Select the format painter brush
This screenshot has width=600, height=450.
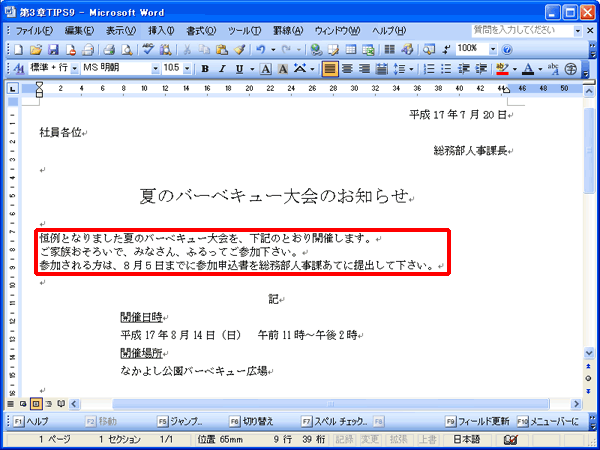[240, 49]
